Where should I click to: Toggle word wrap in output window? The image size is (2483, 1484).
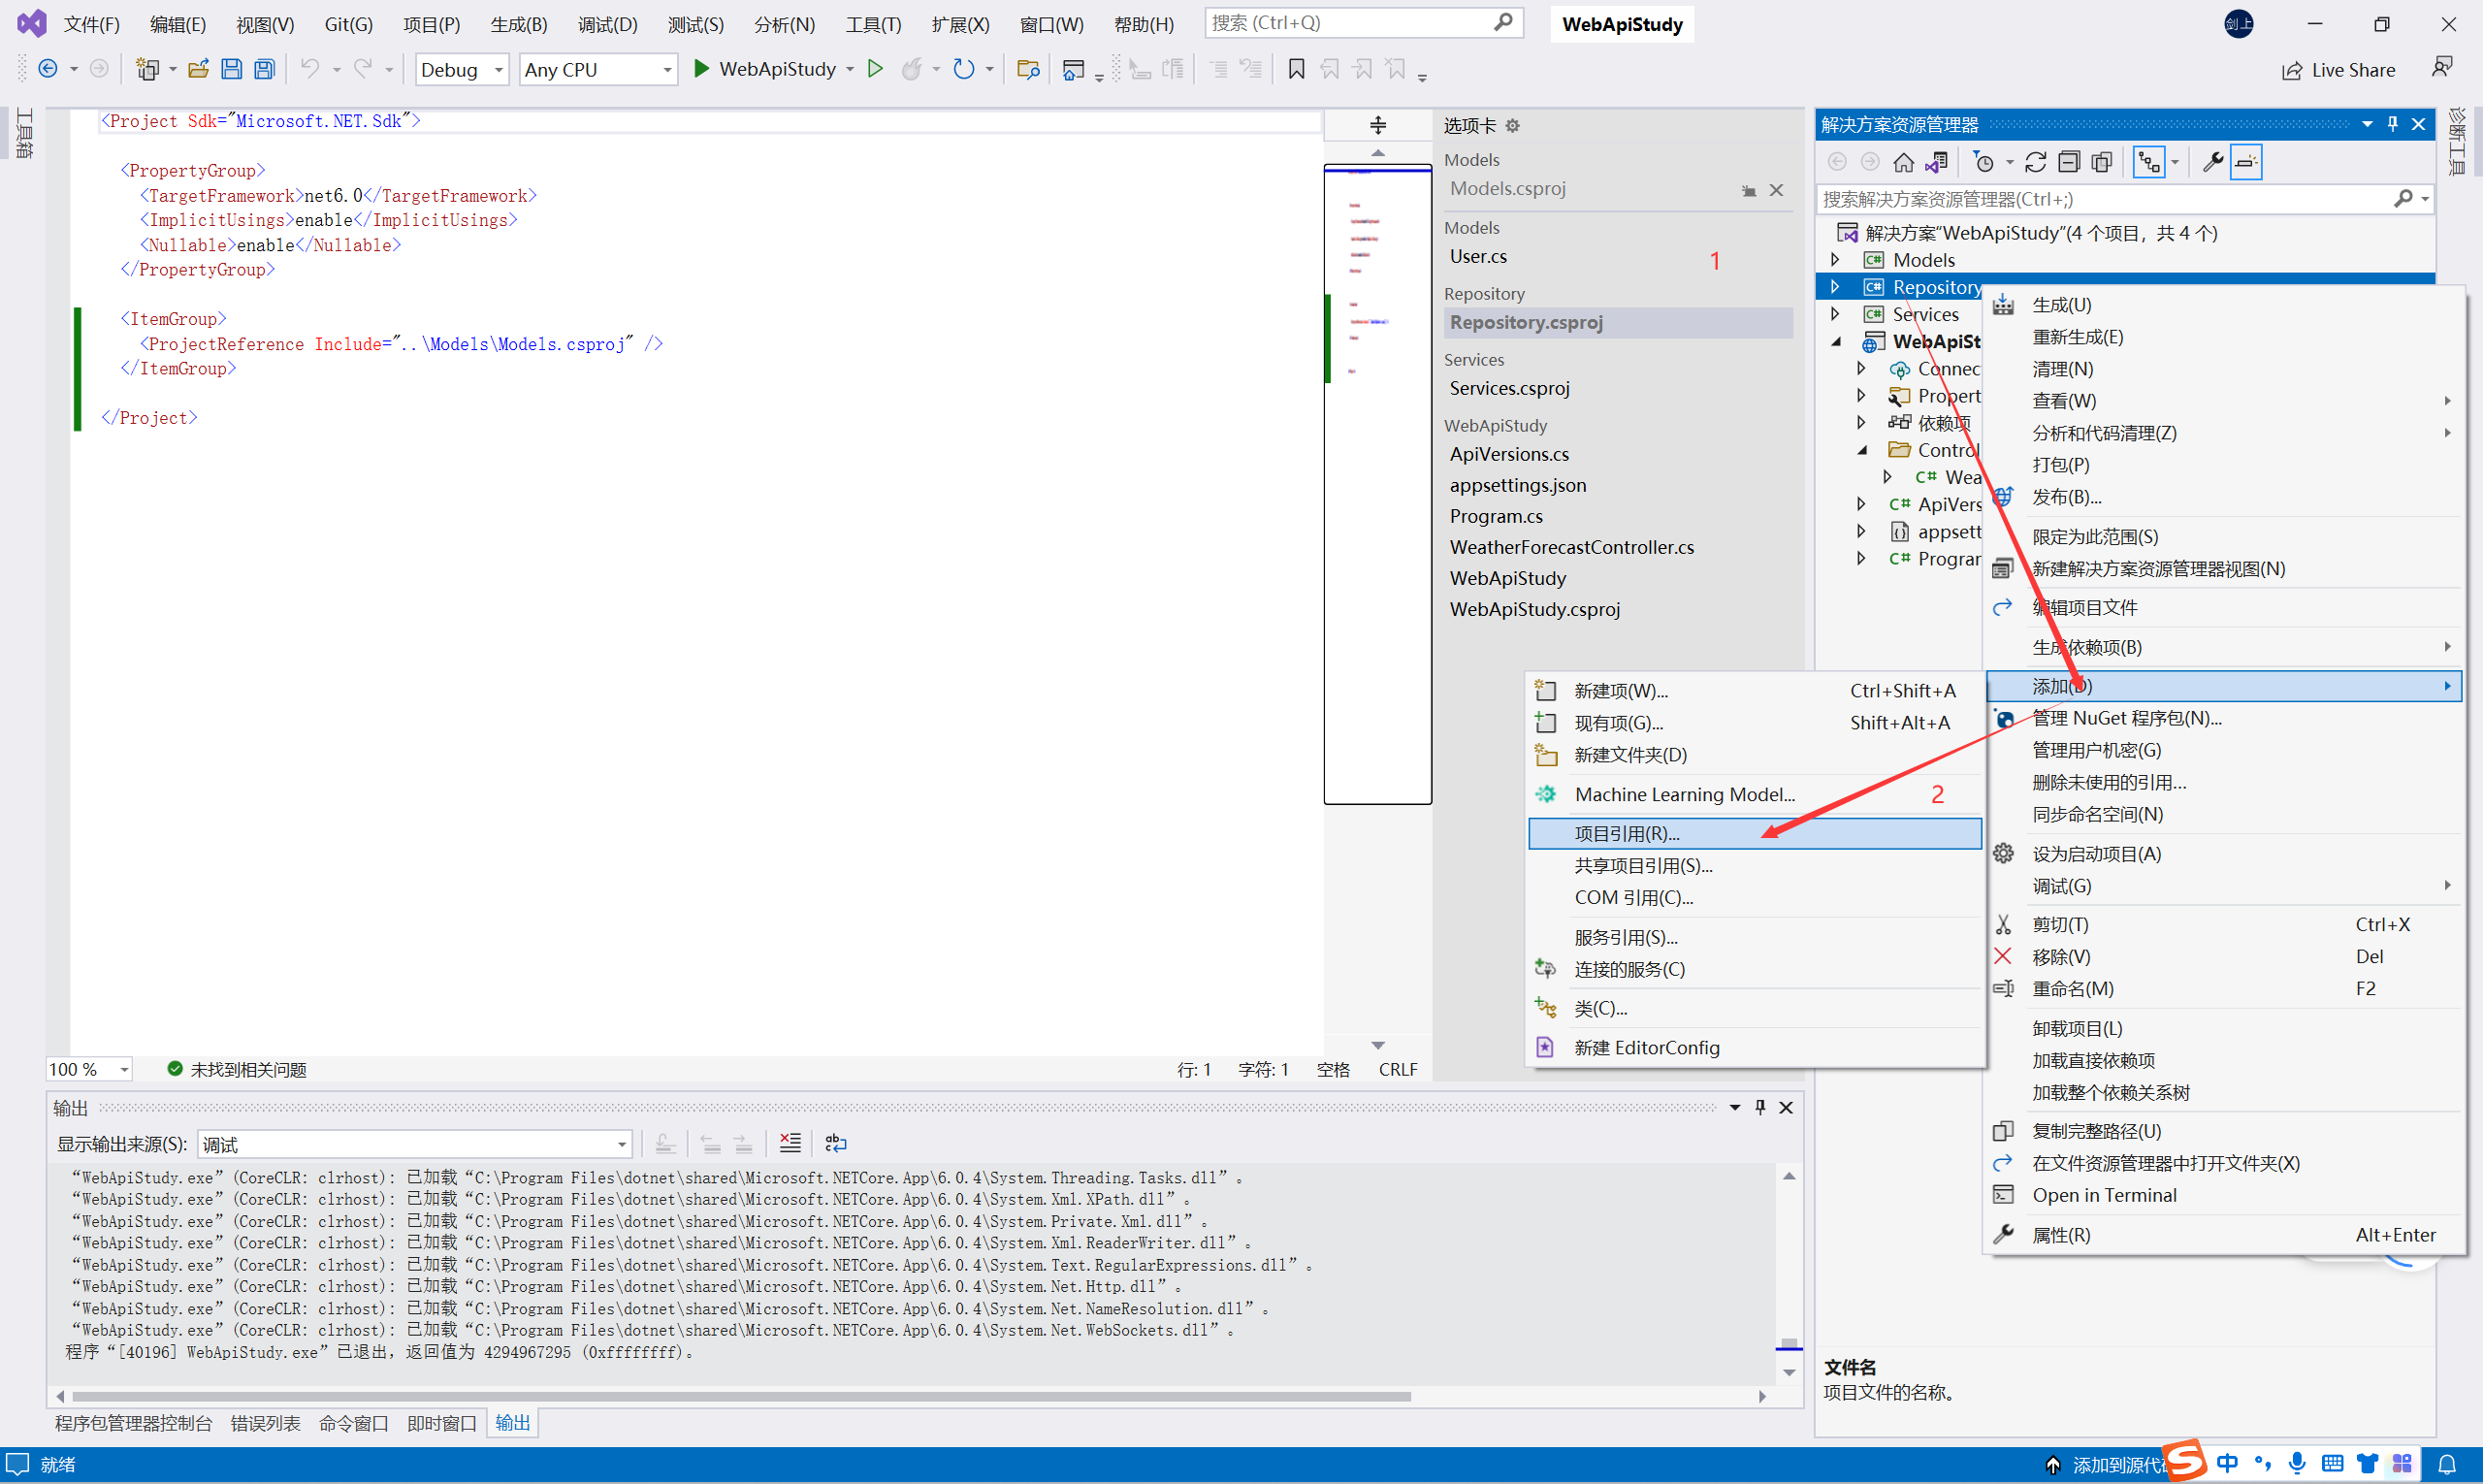[x=836, y=1143]
